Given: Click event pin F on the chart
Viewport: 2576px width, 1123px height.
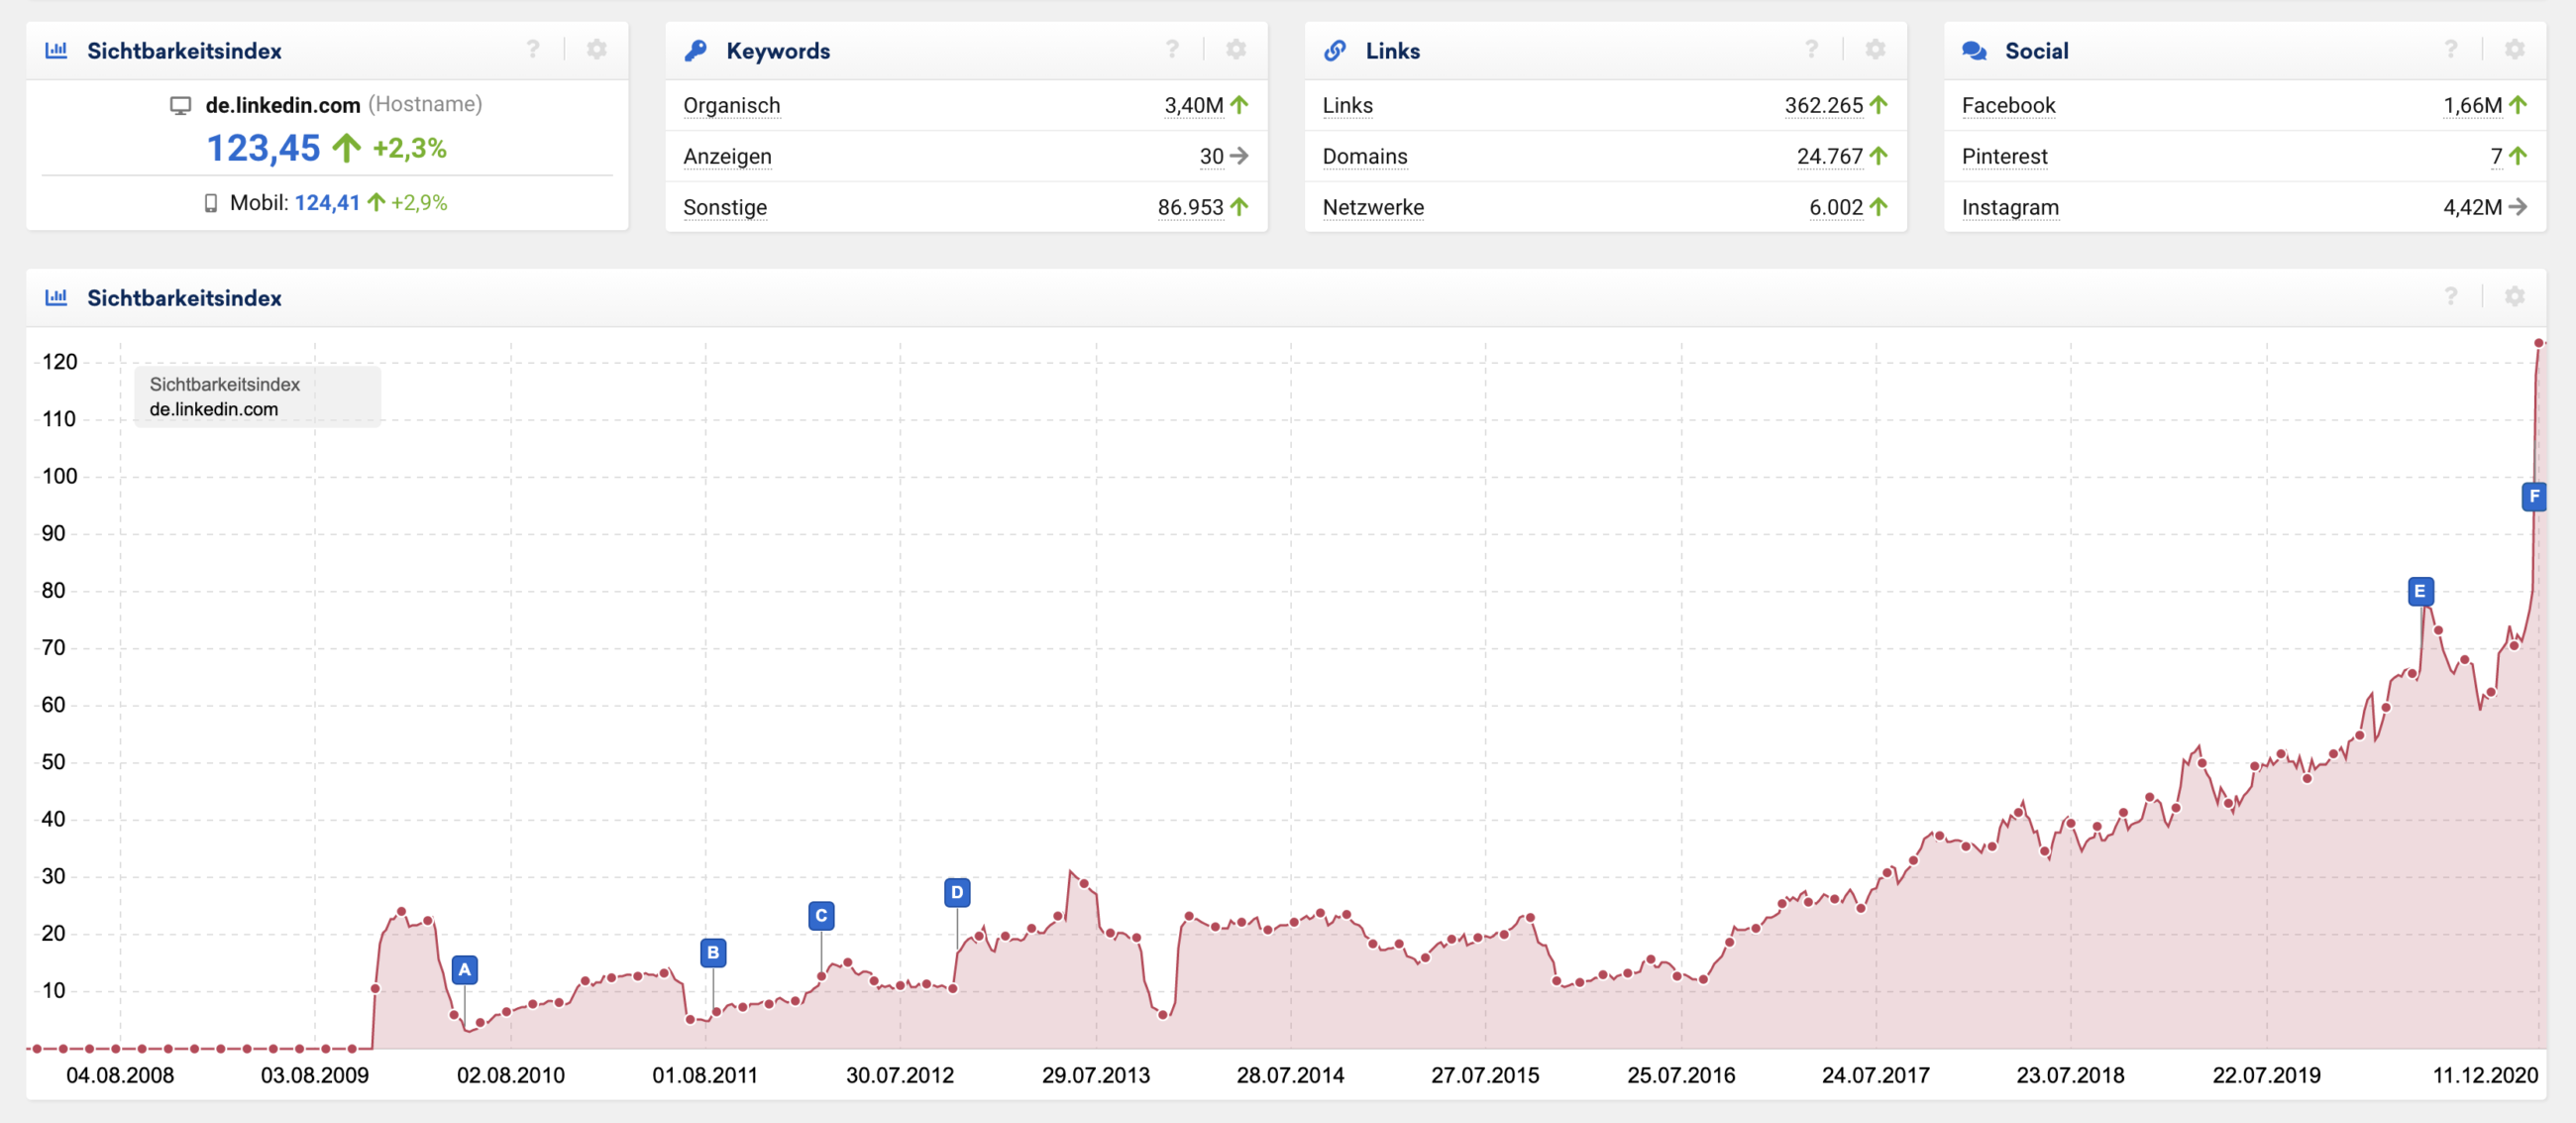Looking at the screenshot, I should click(2534, 496).
